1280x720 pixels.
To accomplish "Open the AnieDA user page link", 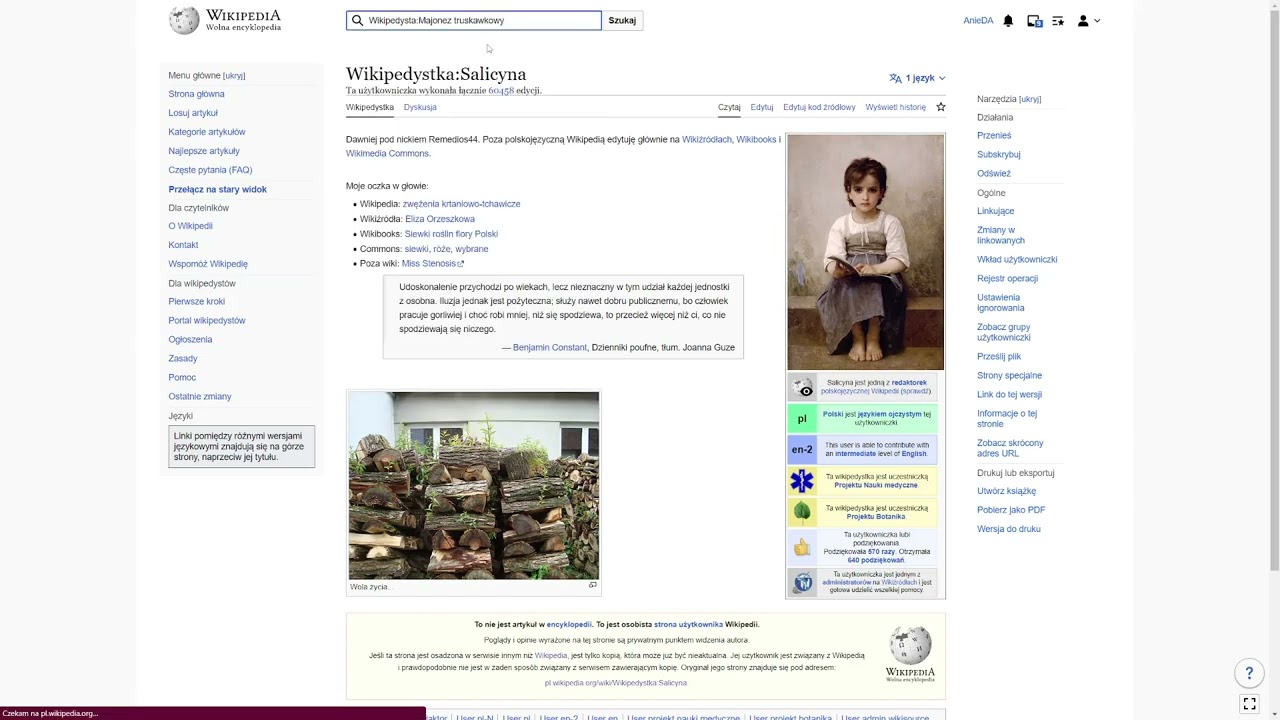I will [x=978, y=21].
